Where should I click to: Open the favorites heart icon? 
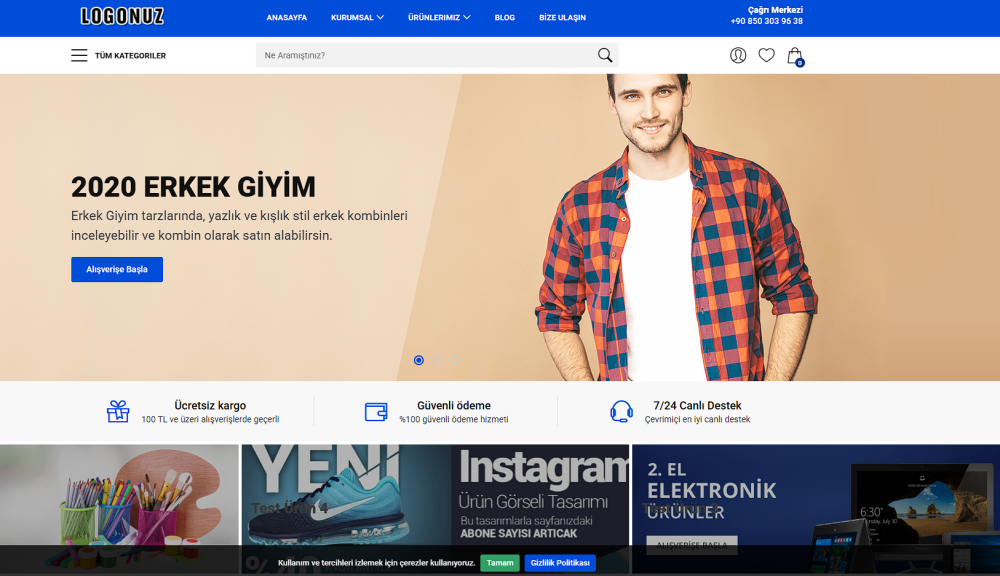pyautogui.click(x=766, y=55)
